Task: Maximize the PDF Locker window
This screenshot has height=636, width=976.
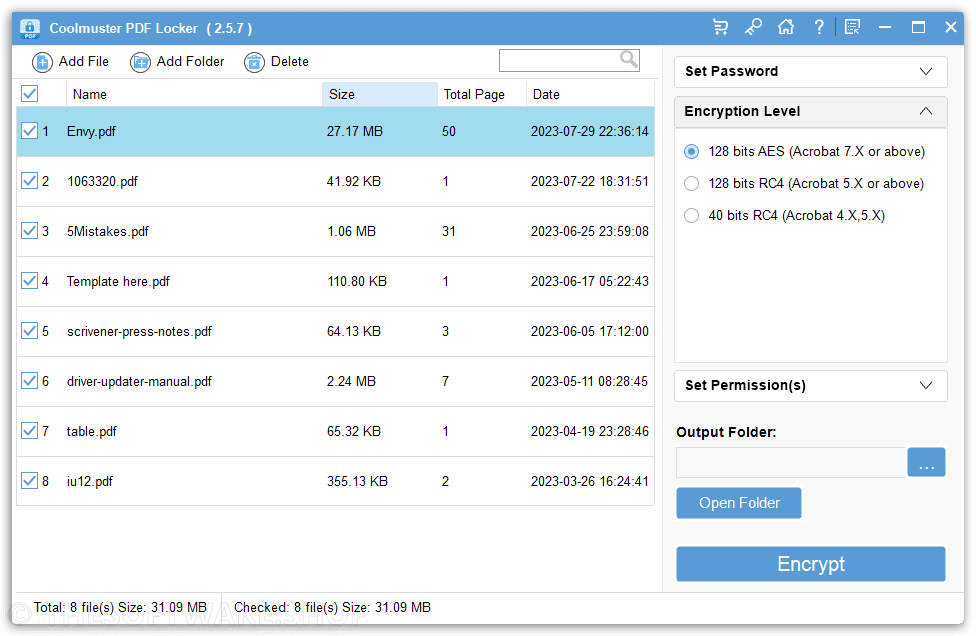Action: click(918, 27)
